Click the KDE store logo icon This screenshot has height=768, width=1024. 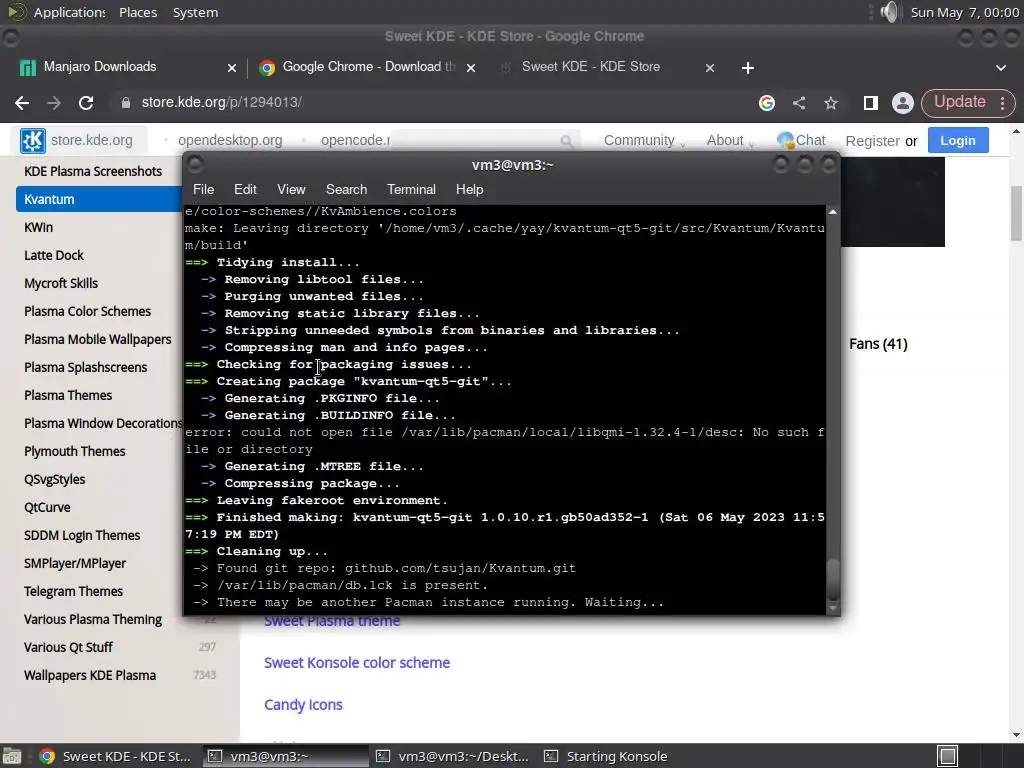click(33, 140)
